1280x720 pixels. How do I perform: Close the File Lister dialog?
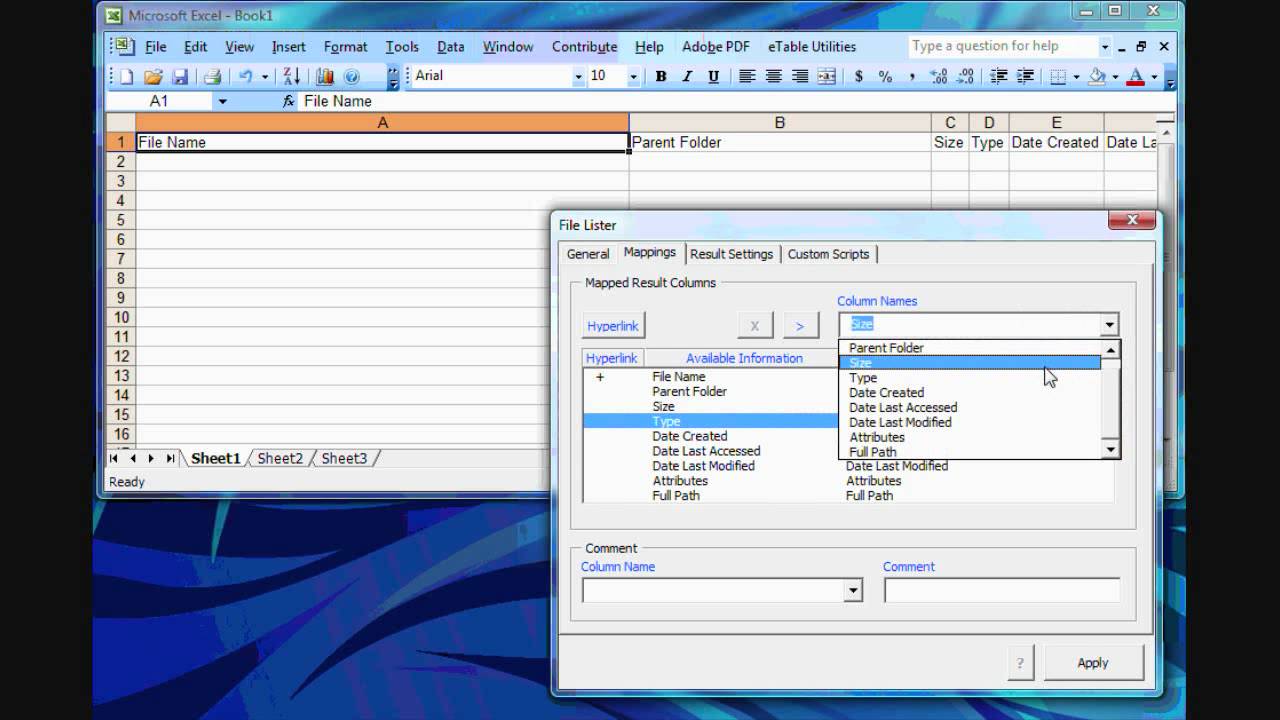pos(1132,220)
